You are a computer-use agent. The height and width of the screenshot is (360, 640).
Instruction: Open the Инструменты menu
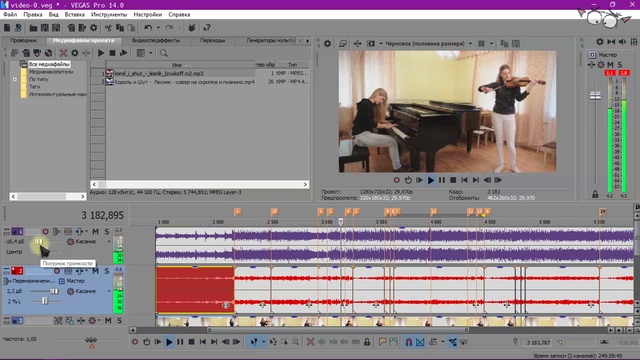(109, 14)
